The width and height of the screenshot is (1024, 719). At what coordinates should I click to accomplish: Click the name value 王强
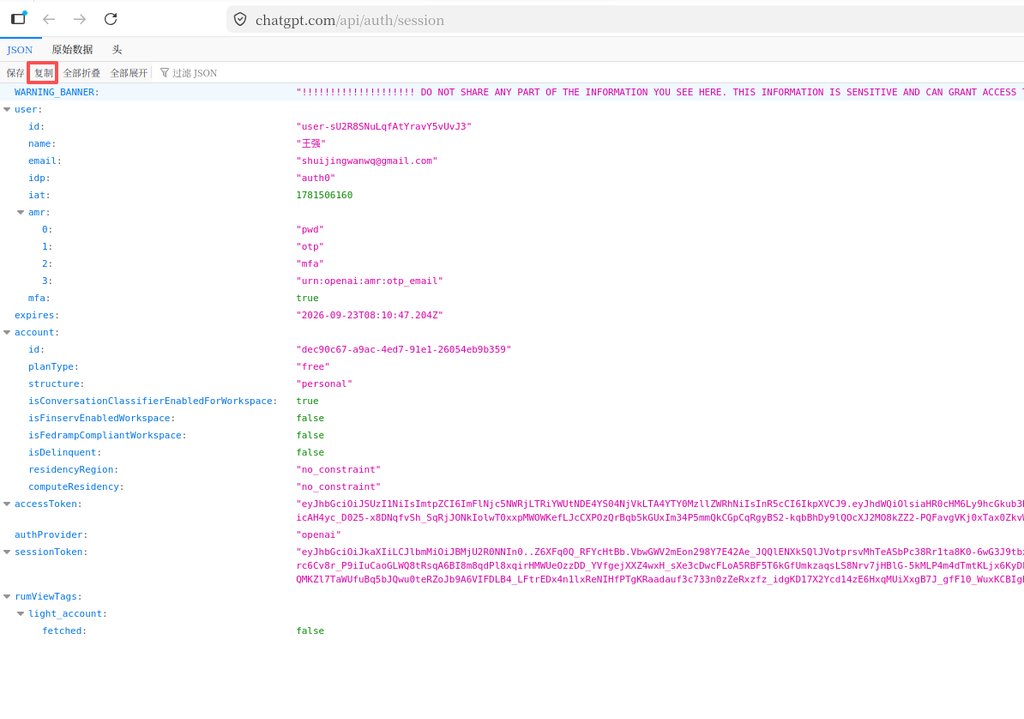(311, 144)
